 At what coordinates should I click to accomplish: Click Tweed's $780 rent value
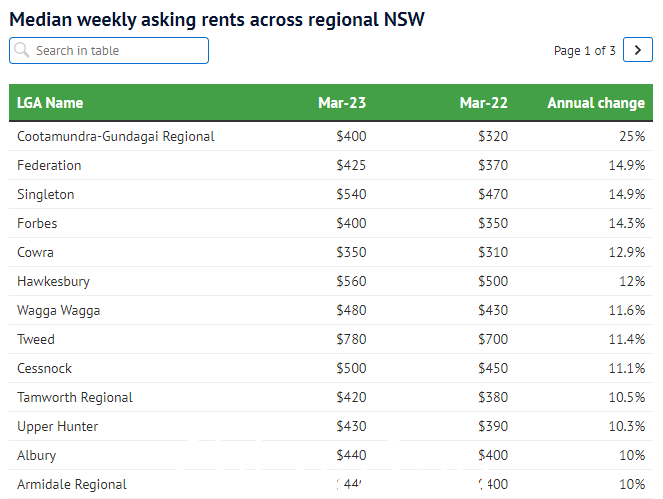pos(352,339)
